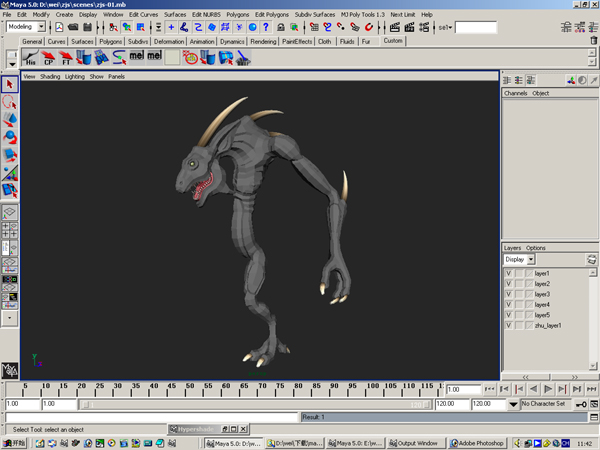The height and width of the screenshot is (450, 600).
Task: Click the Windows Start button
Action: [15, 443]
